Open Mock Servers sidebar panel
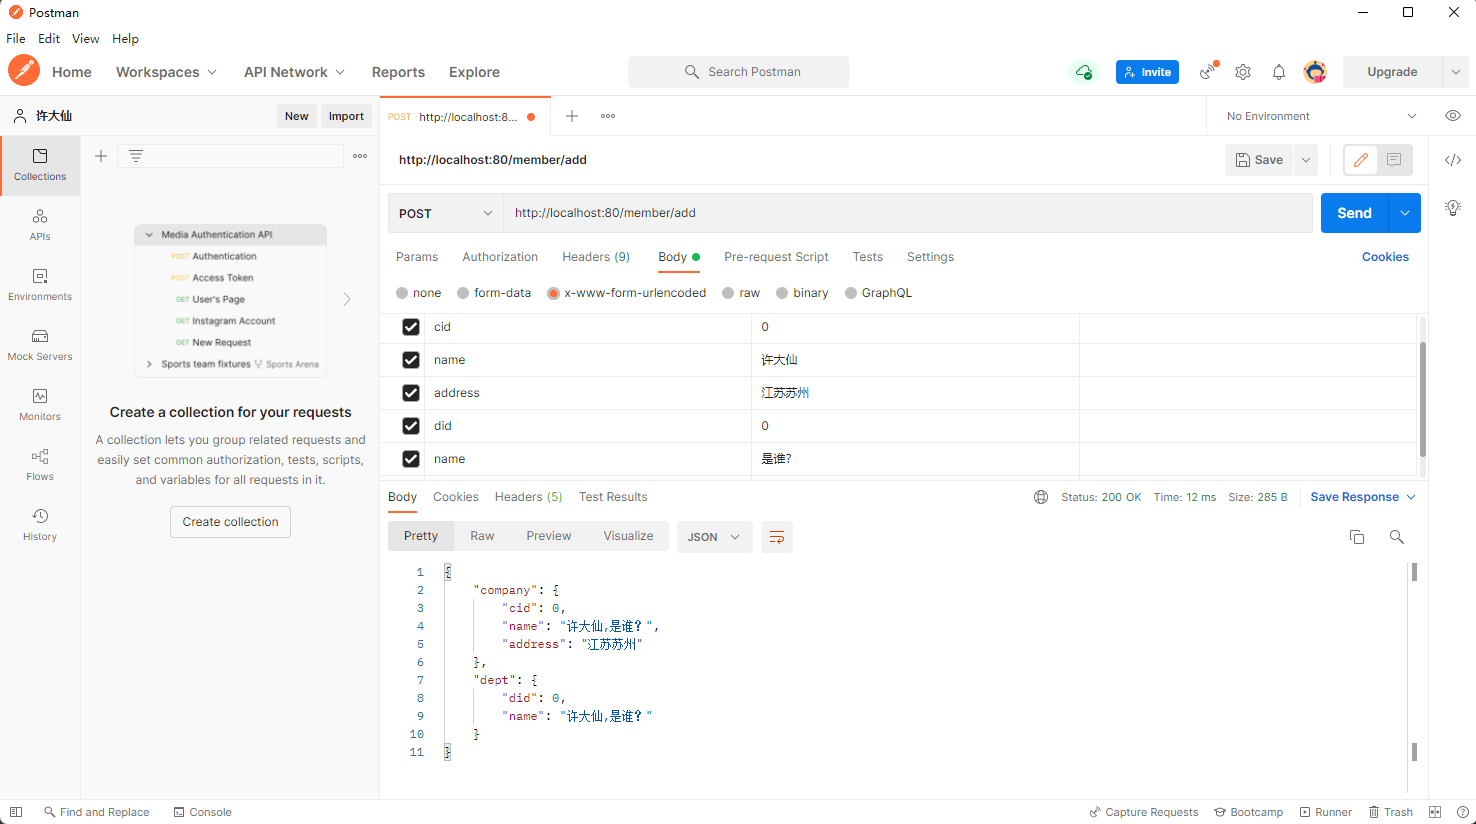Image resolution: width=1476 pixels, height=824 pixels. 40,345
